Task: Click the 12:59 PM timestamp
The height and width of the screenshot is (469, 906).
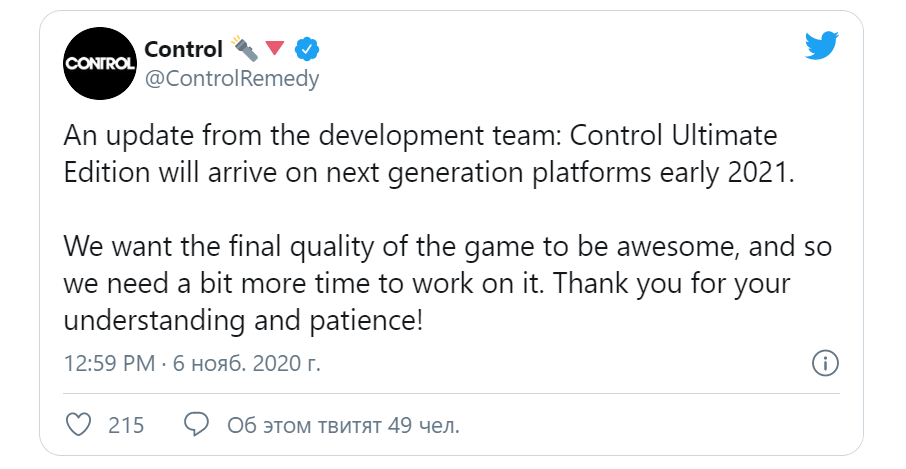Action: click(108, 363)
